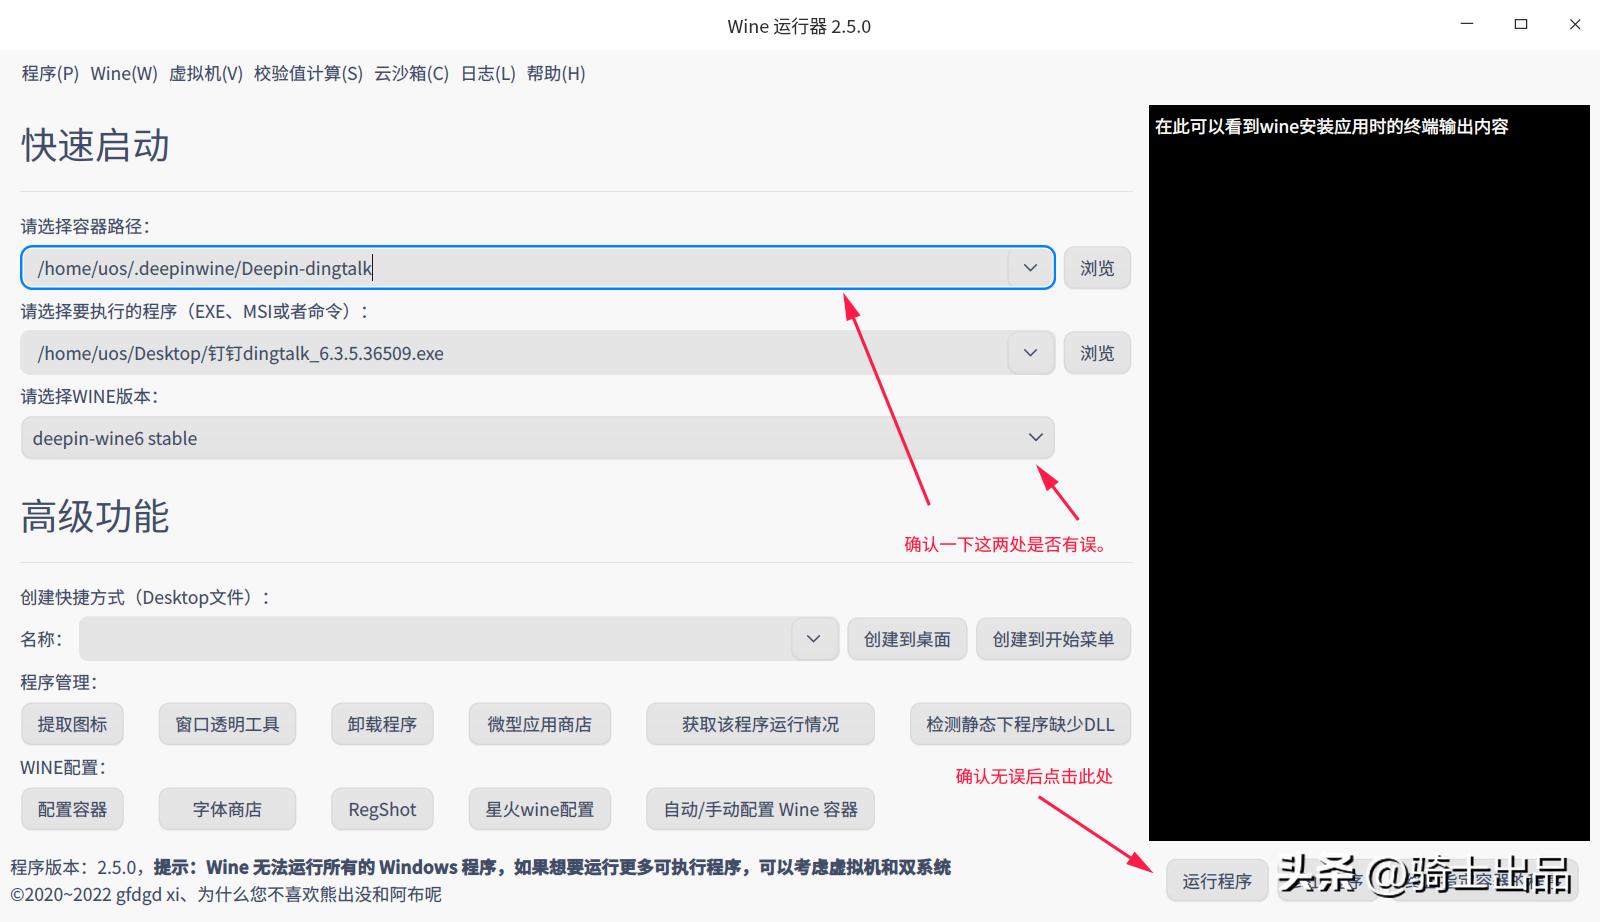The image size is (1600, 922).
Task: Launch the 窗口透明工具 window transparency tool
Action: pos(226,723)
